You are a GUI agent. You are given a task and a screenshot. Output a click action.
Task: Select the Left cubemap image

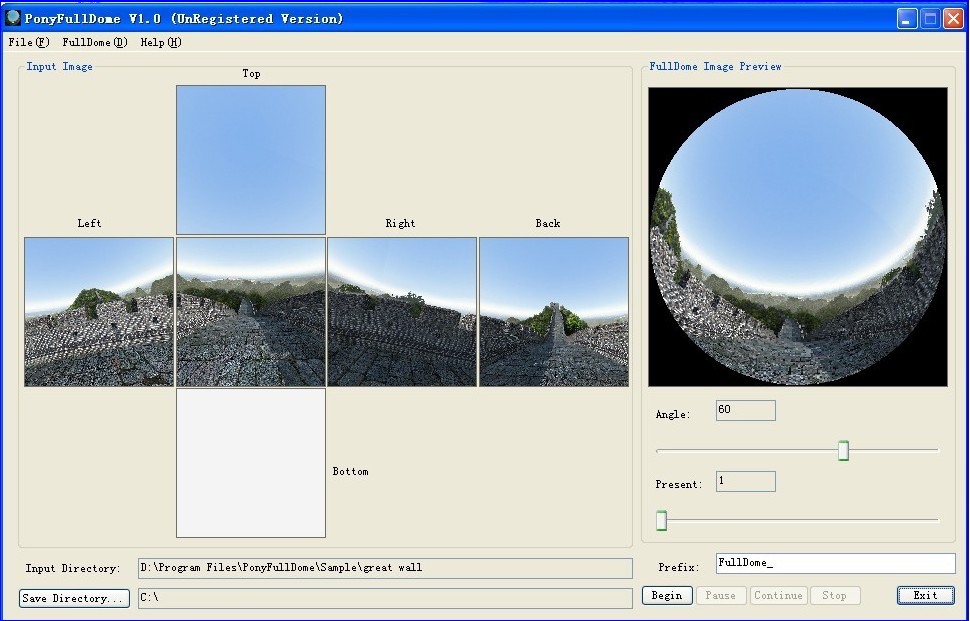tap(97, 311)
